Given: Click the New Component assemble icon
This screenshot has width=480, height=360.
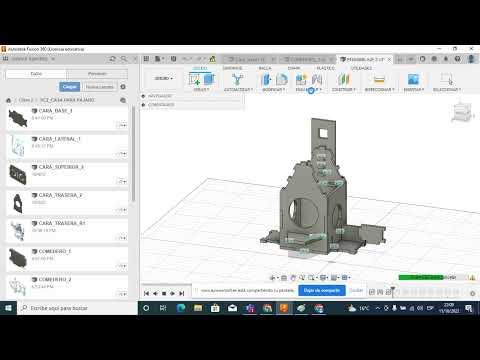Looking at the screenshot, I should coord(301,79).
